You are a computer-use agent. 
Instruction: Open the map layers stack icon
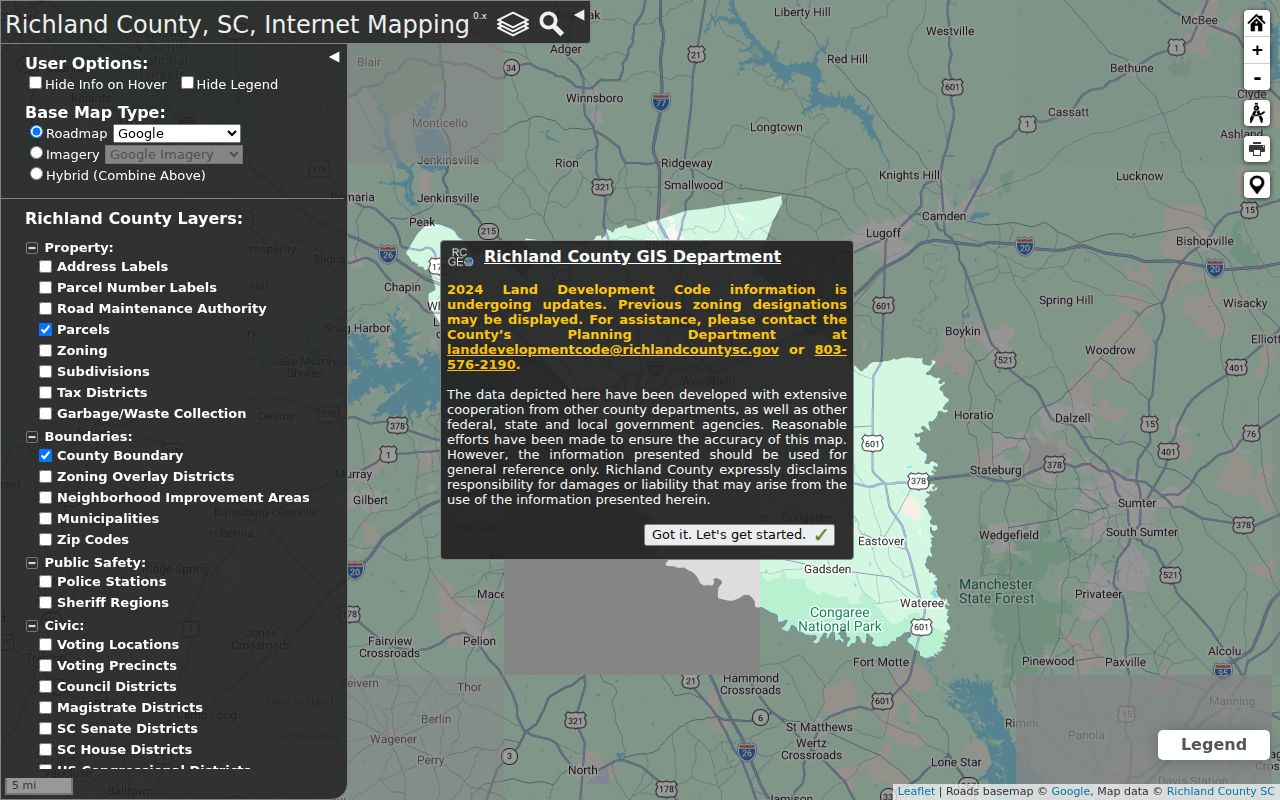[x=513, y=24]
